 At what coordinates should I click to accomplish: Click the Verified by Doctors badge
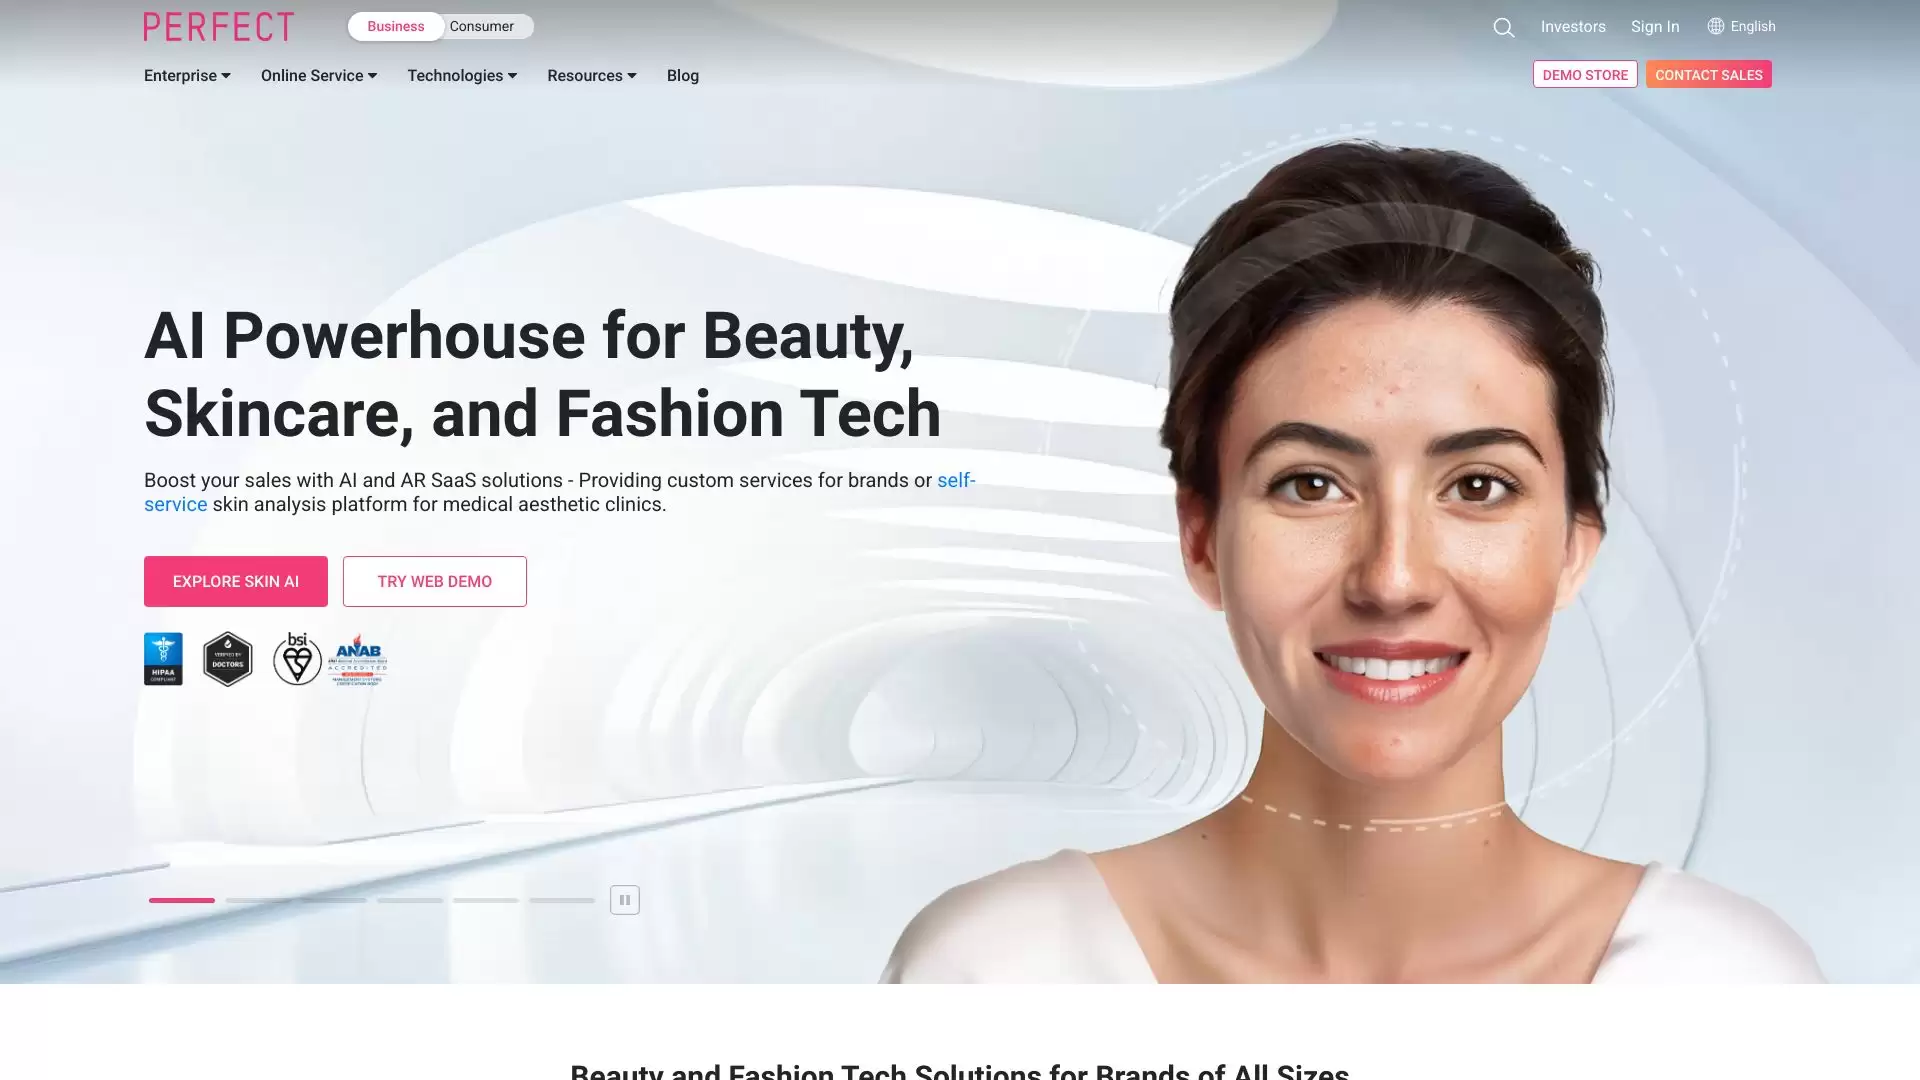(228, 659)
